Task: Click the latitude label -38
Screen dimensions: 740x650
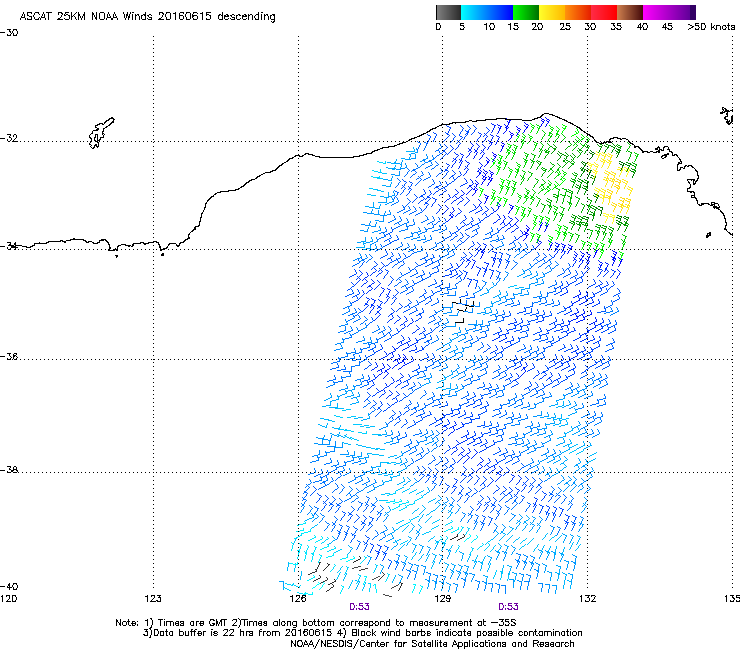Action: coord(9,470)
